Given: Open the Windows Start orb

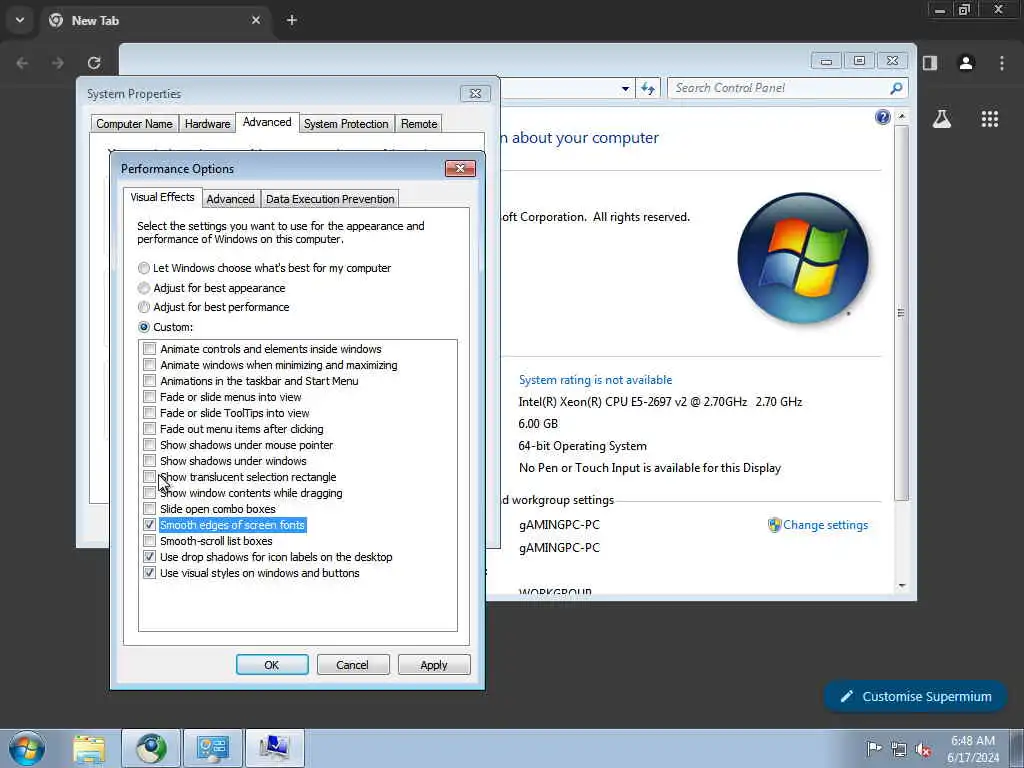Looking at the screenshot, I should tap(27, 748).
